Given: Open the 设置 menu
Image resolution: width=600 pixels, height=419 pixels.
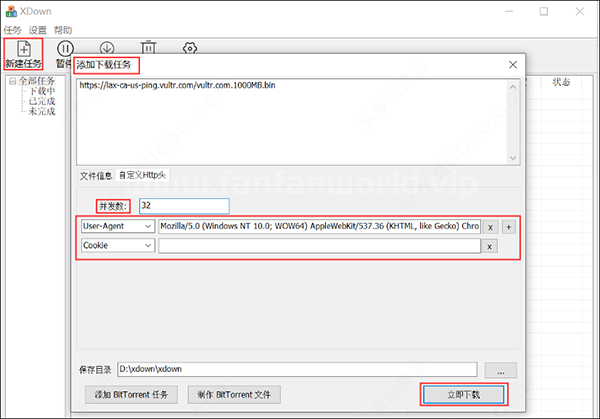Looking at the screenshot, I should [x=38, y=30].
